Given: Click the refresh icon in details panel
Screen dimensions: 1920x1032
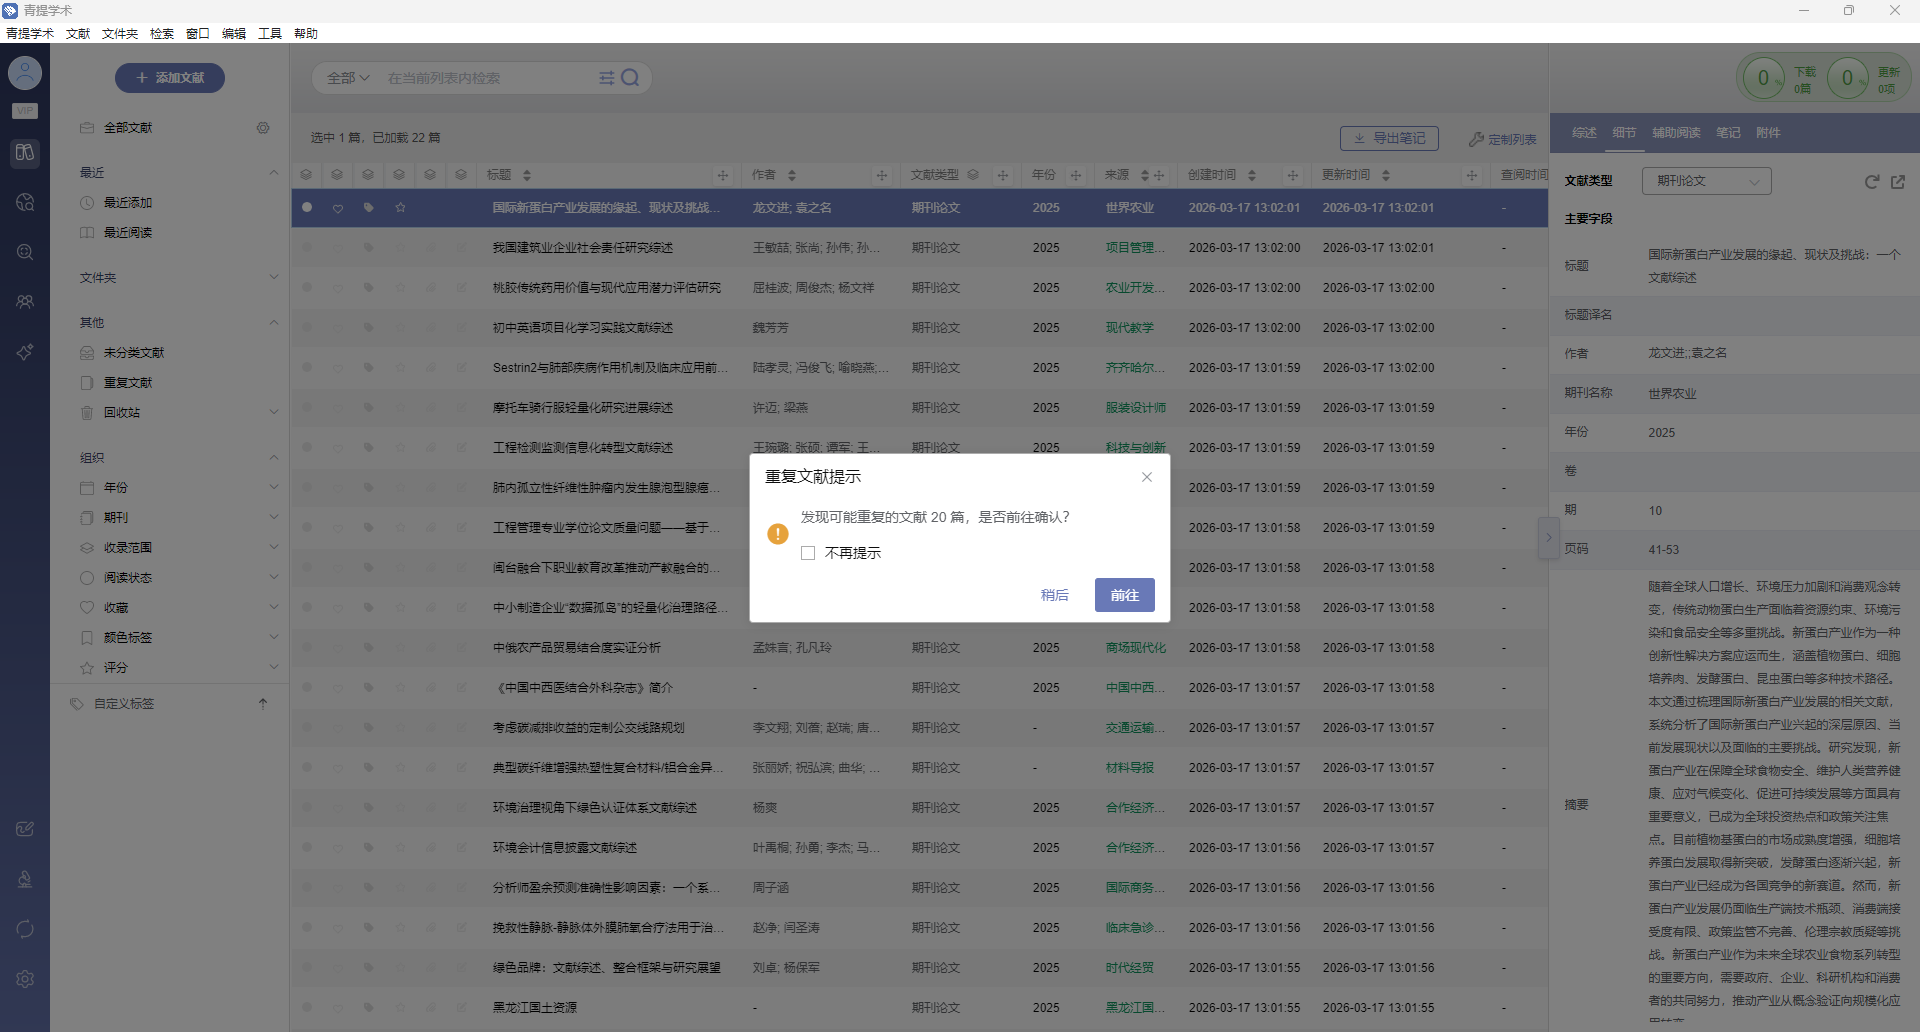Looking at the screenshot, I should [1871, 182].
